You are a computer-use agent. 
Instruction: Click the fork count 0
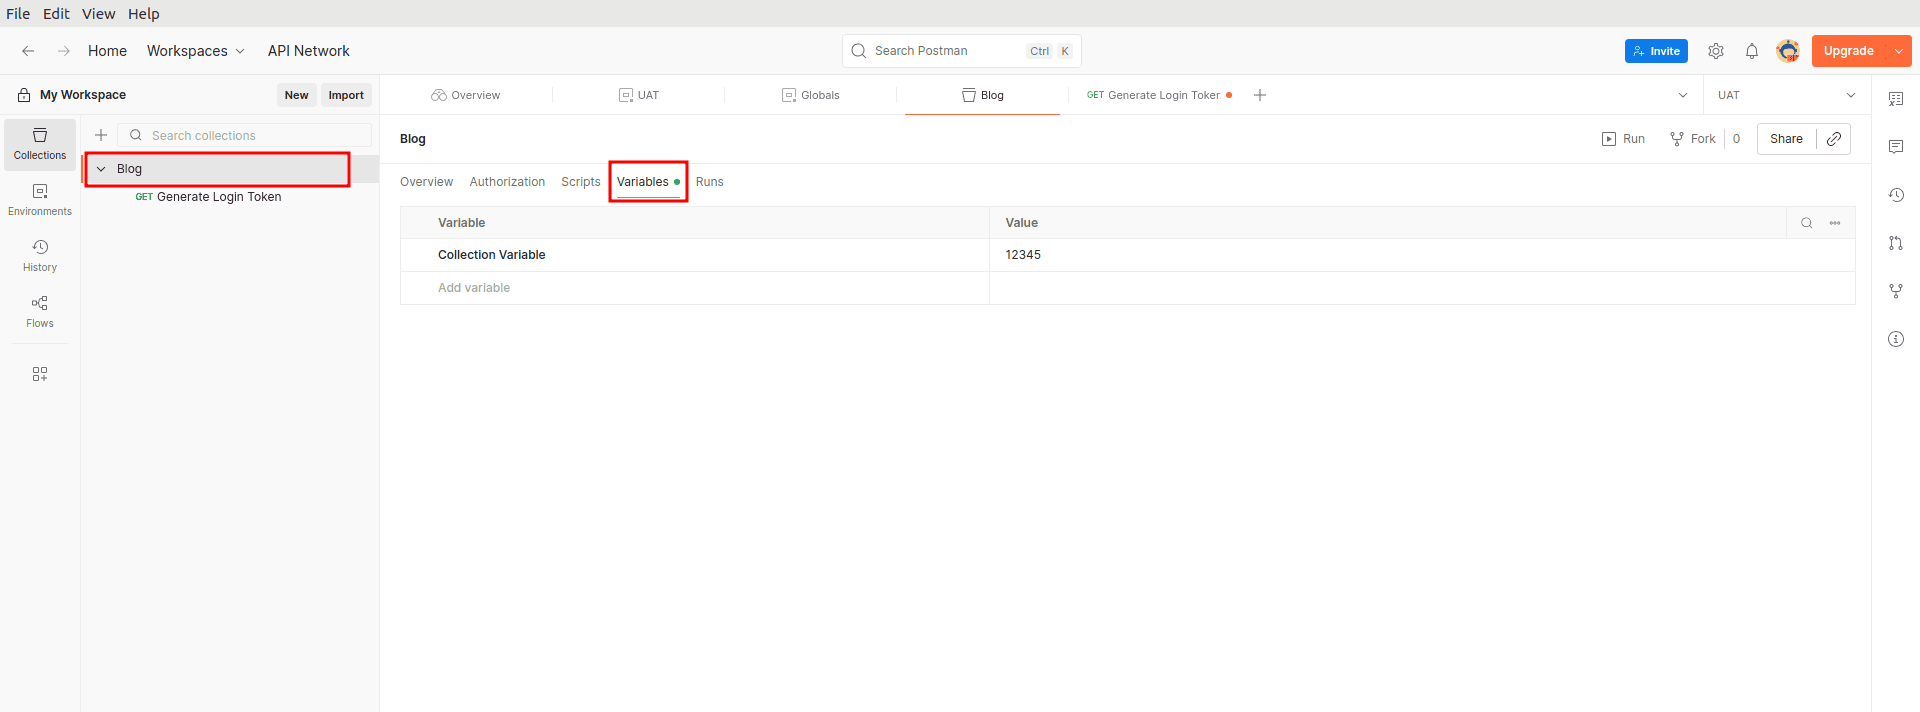coord(1736,139)
